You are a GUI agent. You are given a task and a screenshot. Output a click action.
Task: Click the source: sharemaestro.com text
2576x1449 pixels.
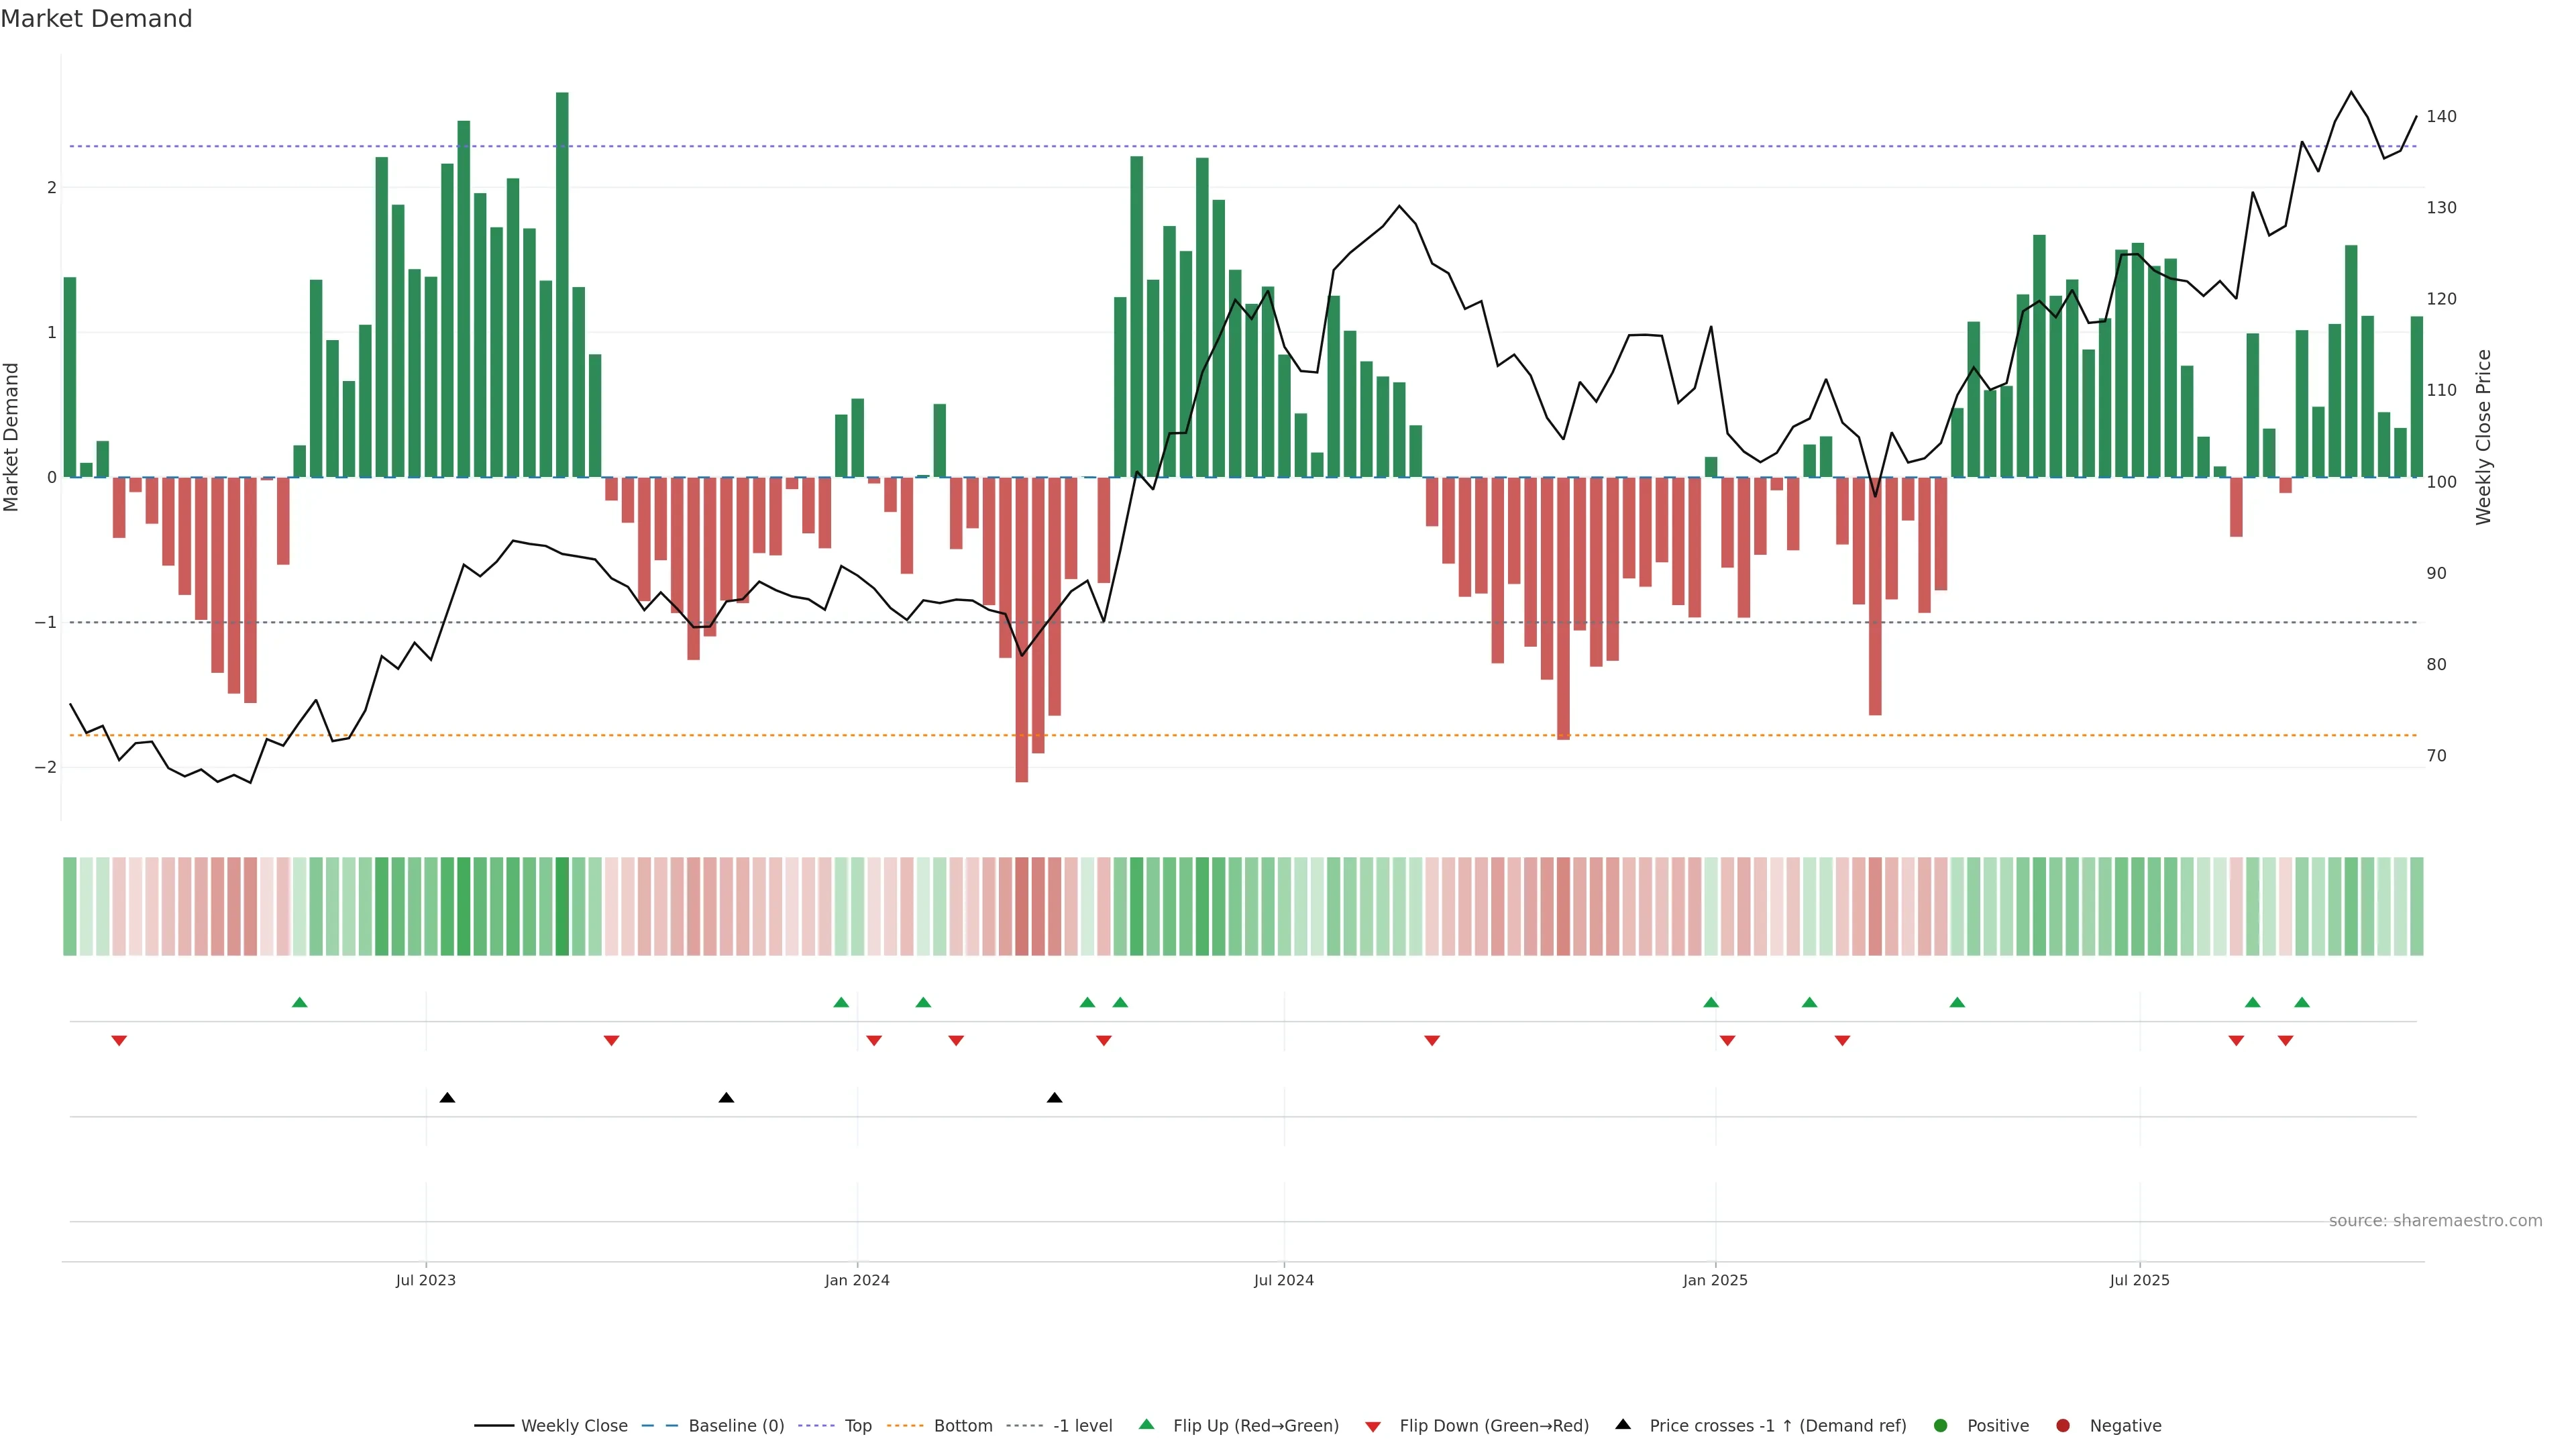pos(2435,1220)
